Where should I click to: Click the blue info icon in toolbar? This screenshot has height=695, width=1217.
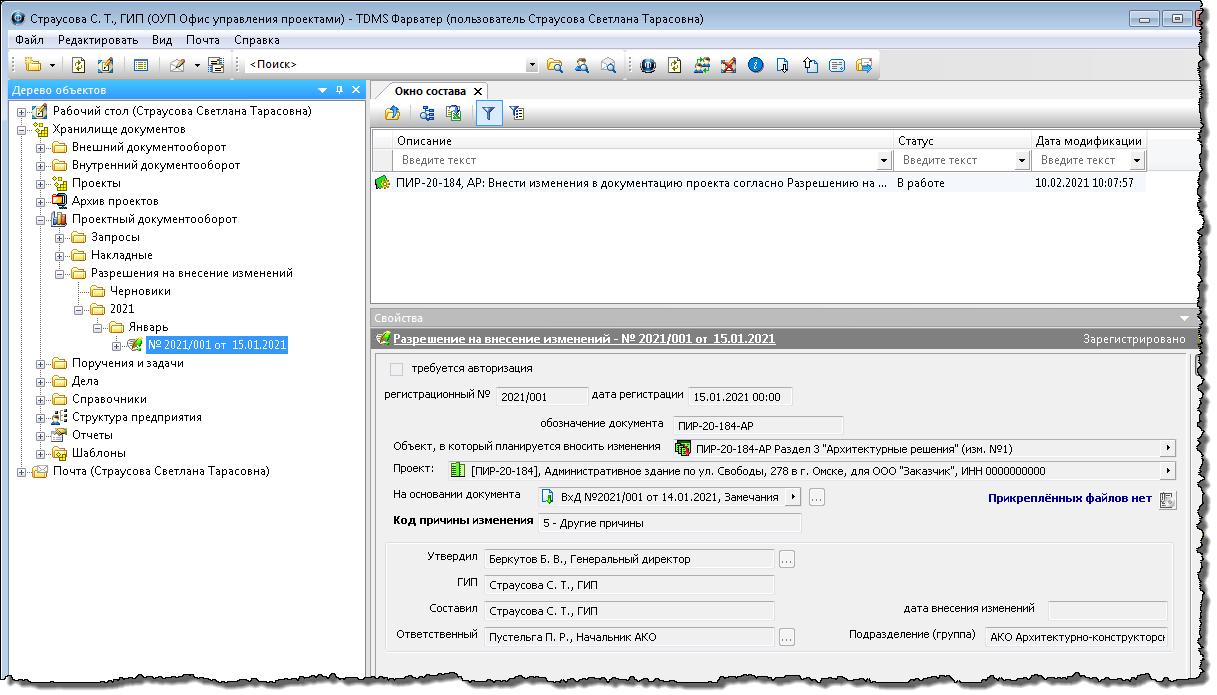click(x=756, y=65)
